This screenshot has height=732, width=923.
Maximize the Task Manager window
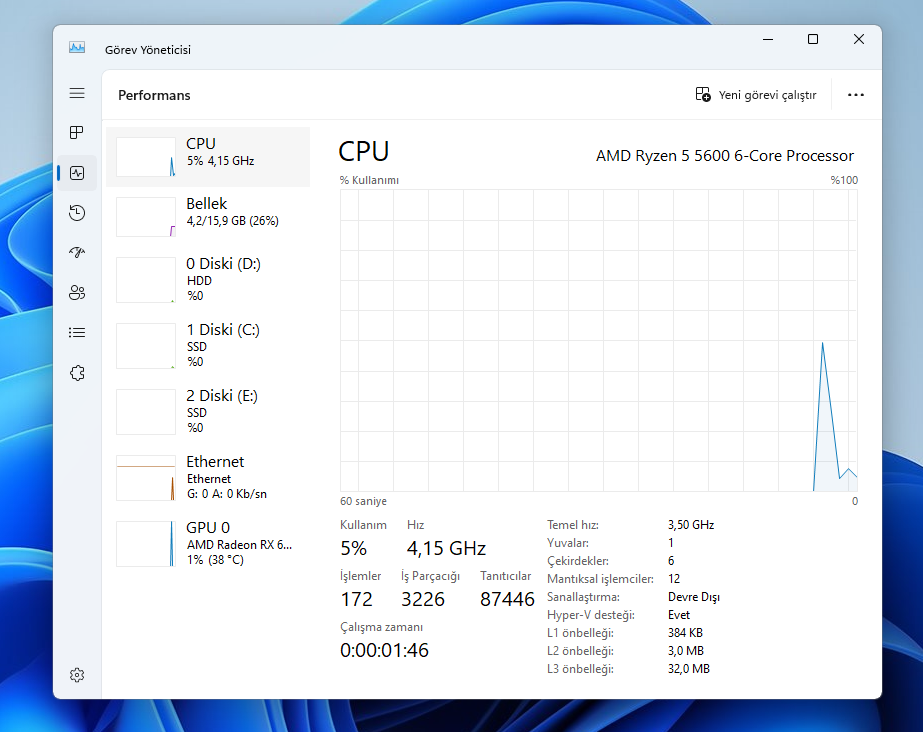813,39
